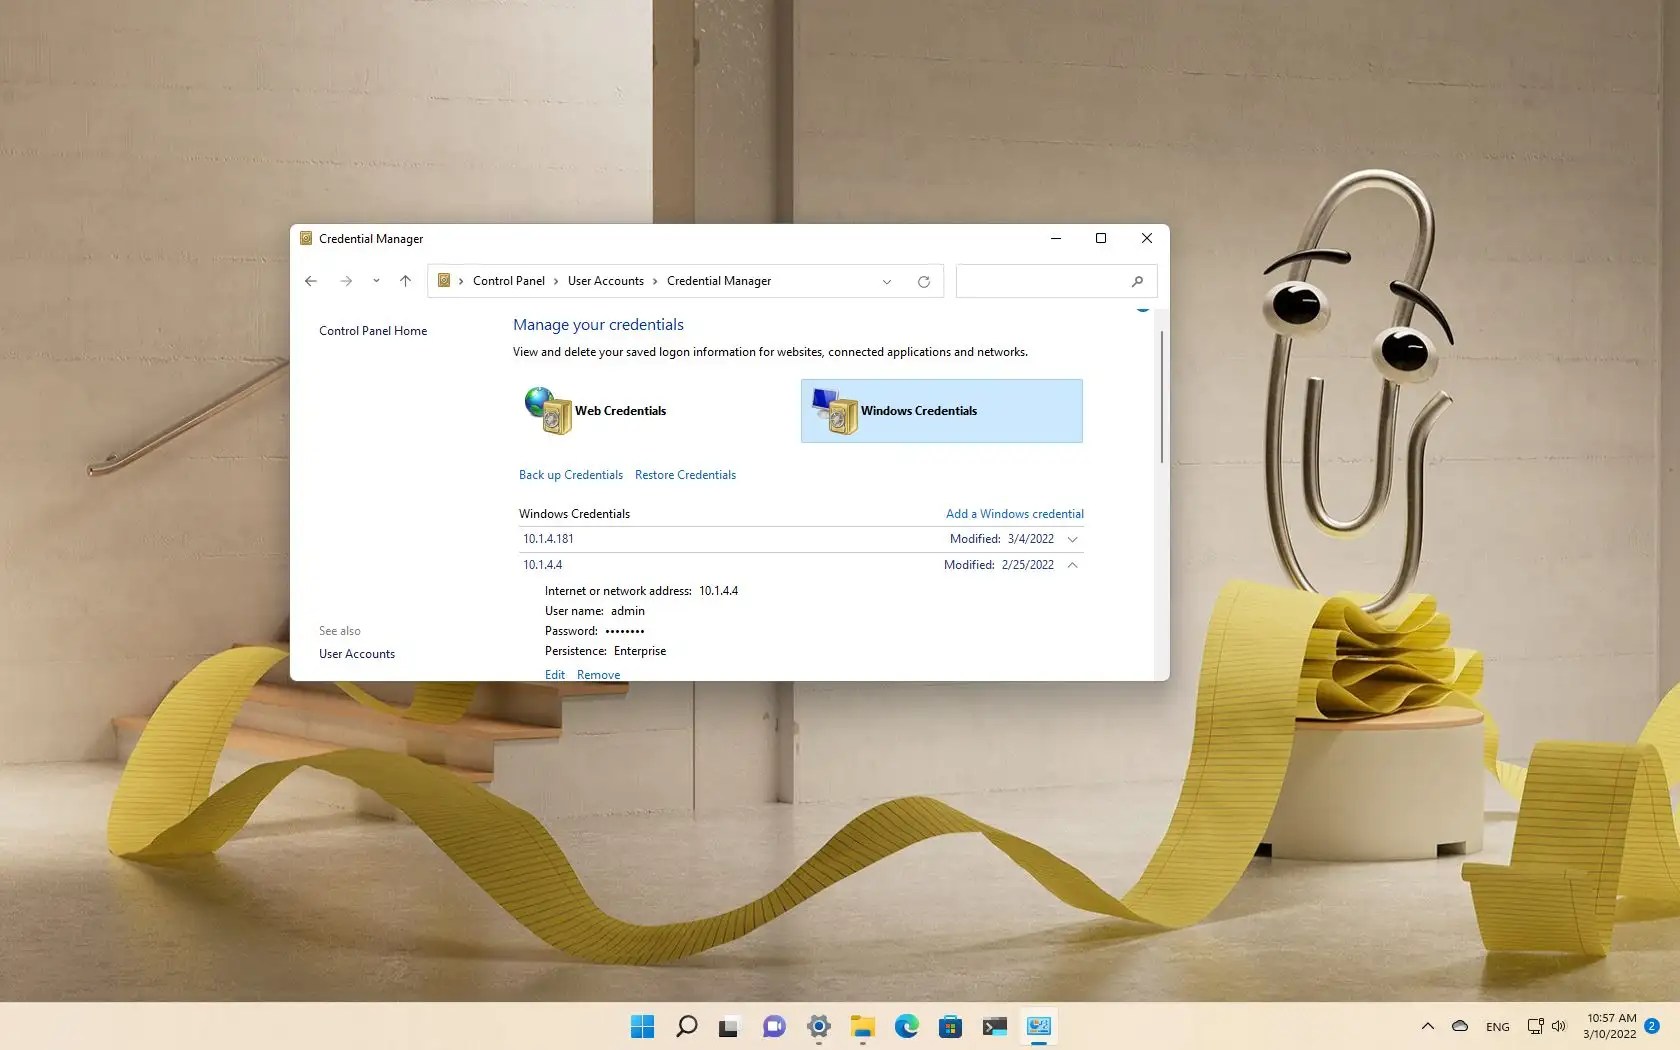1680x1050 pixels.
Task: Click the Modified date 2/25/2022
Action: (1028, 565)
